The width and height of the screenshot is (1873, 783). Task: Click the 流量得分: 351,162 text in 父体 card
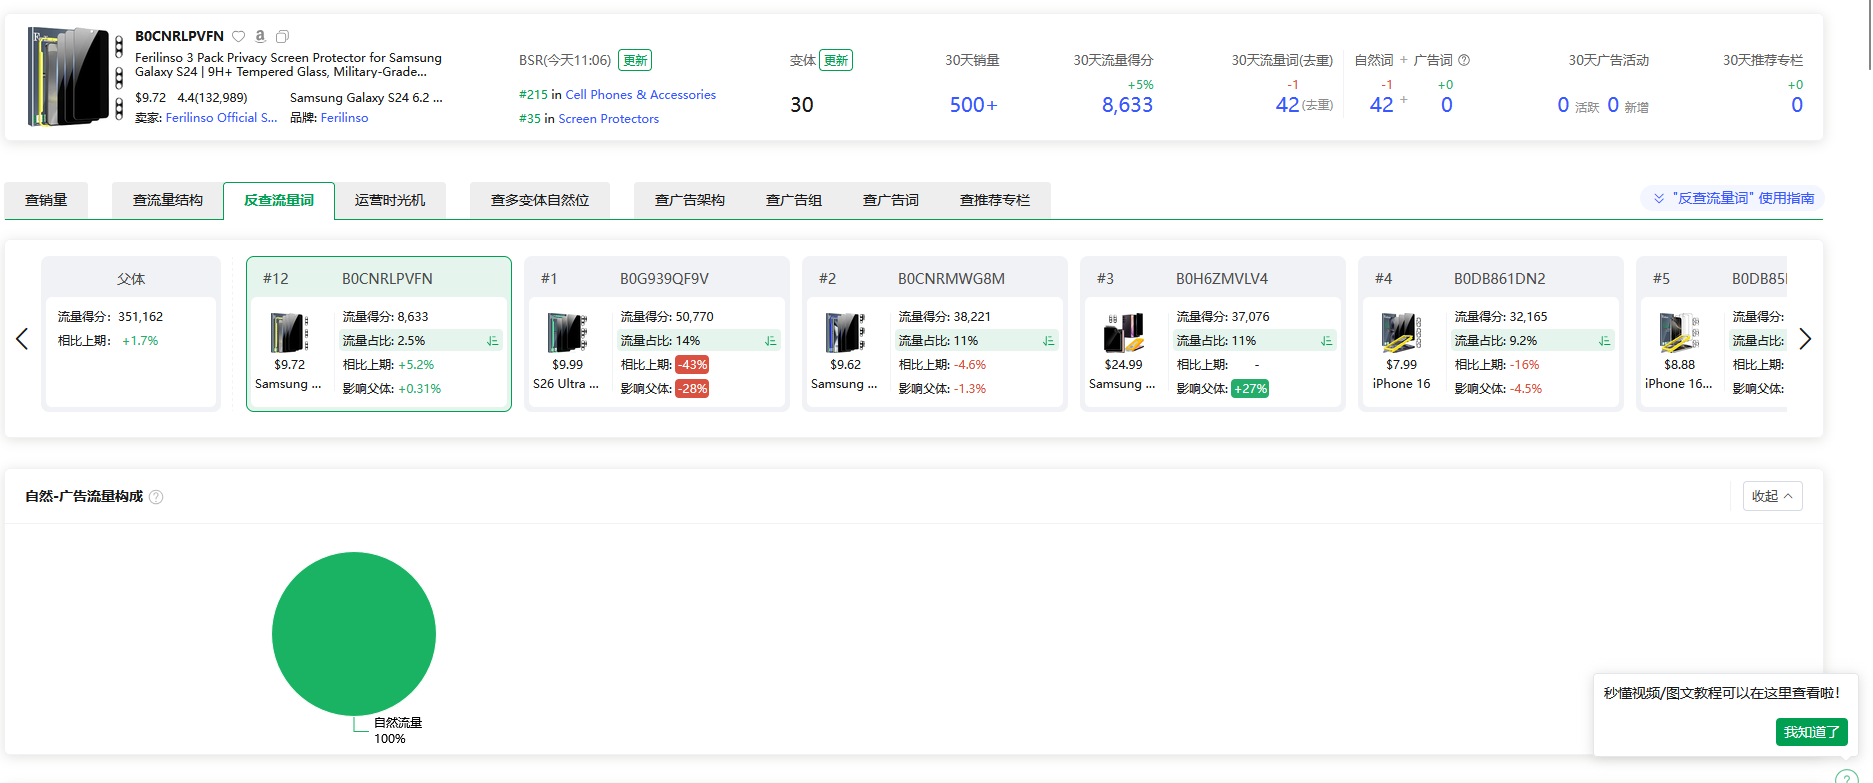[110, 317]
